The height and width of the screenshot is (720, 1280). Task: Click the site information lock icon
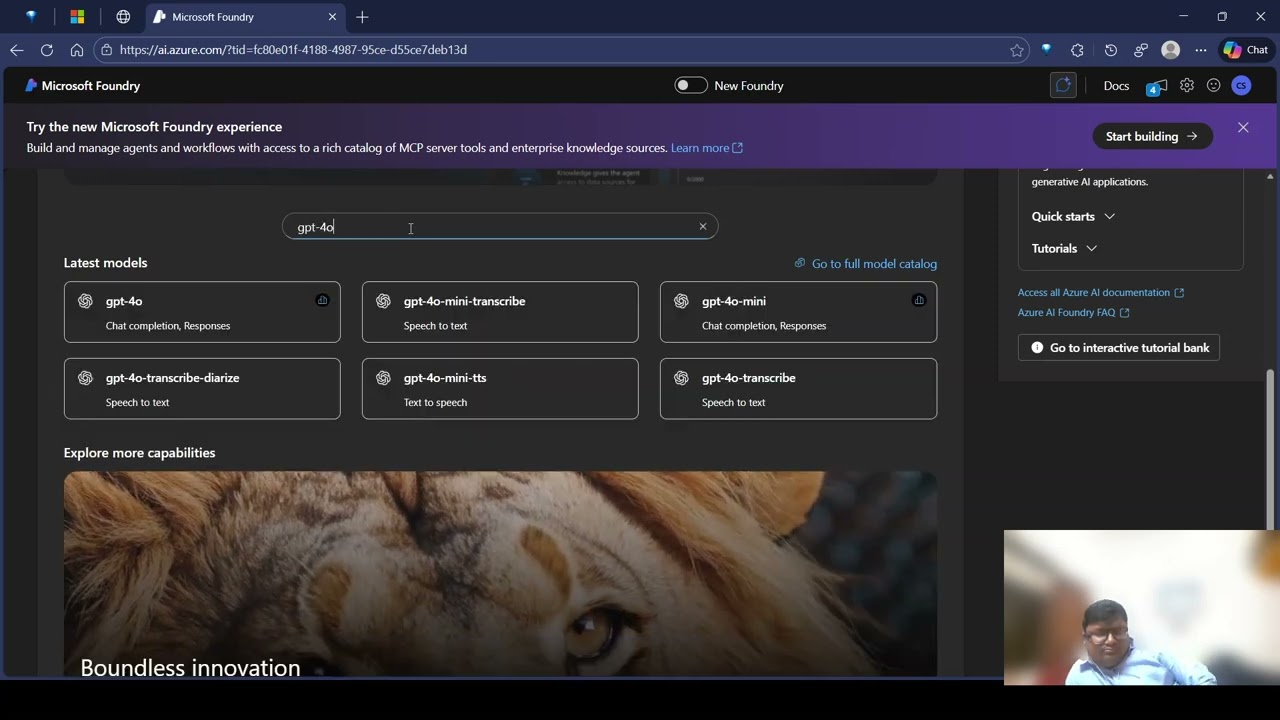click(106, 50)
